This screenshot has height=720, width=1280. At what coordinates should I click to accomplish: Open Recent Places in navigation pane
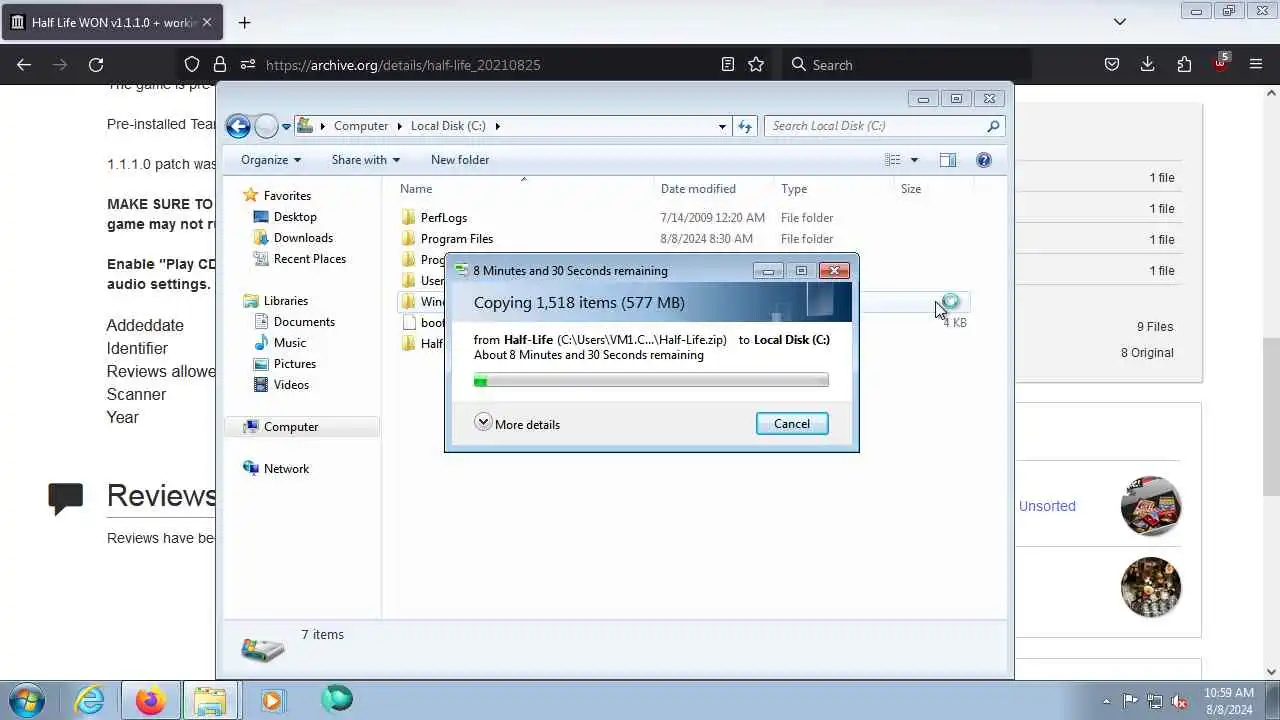tap(310, 259)
